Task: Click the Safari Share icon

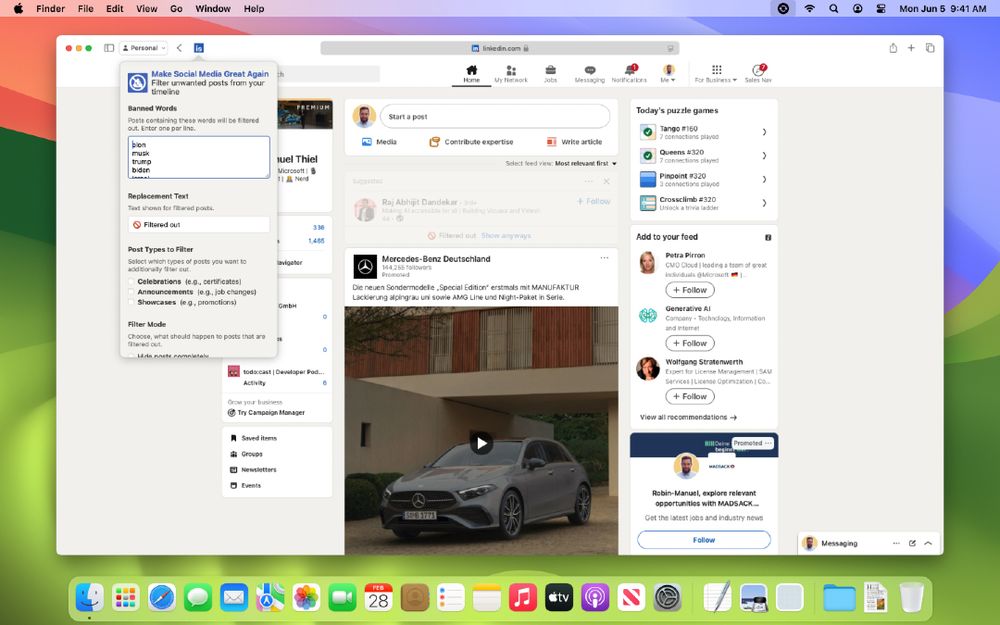Action: point(893,48)
